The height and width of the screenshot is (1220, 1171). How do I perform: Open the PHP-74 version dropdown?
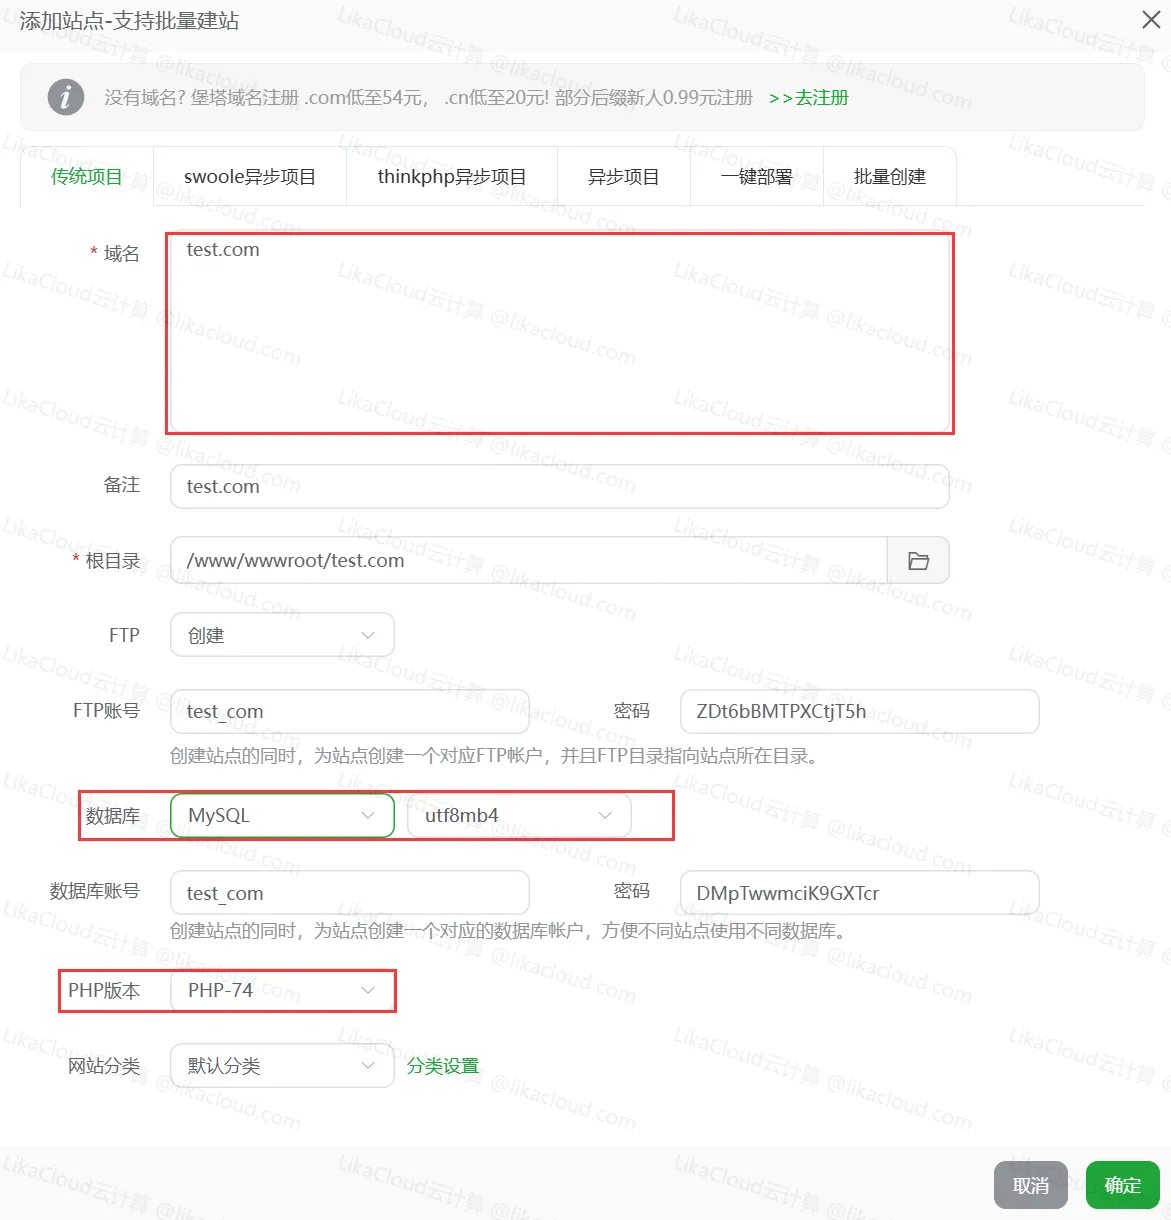tap(281, 990)
